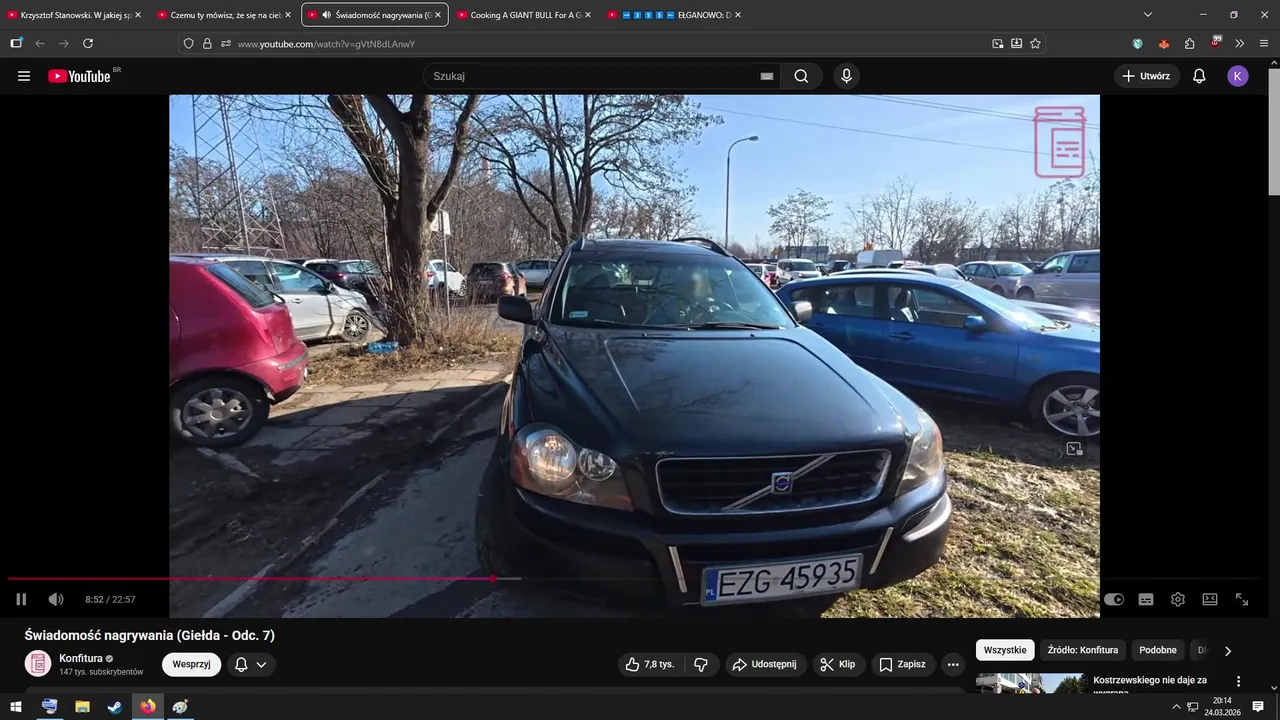Open options menu for Kostrzewskiego video
This screenshot has width=1280, height=720.
tap(1238, 681)
